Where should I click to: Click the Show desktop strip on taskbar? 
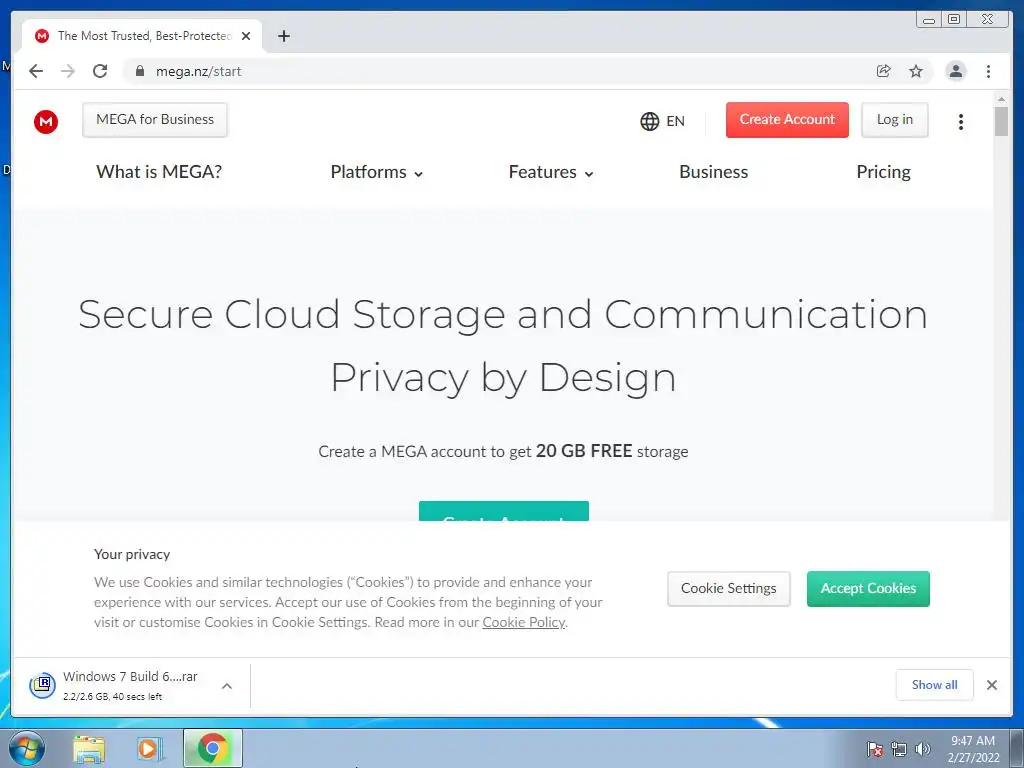[x=1017, y=748]
